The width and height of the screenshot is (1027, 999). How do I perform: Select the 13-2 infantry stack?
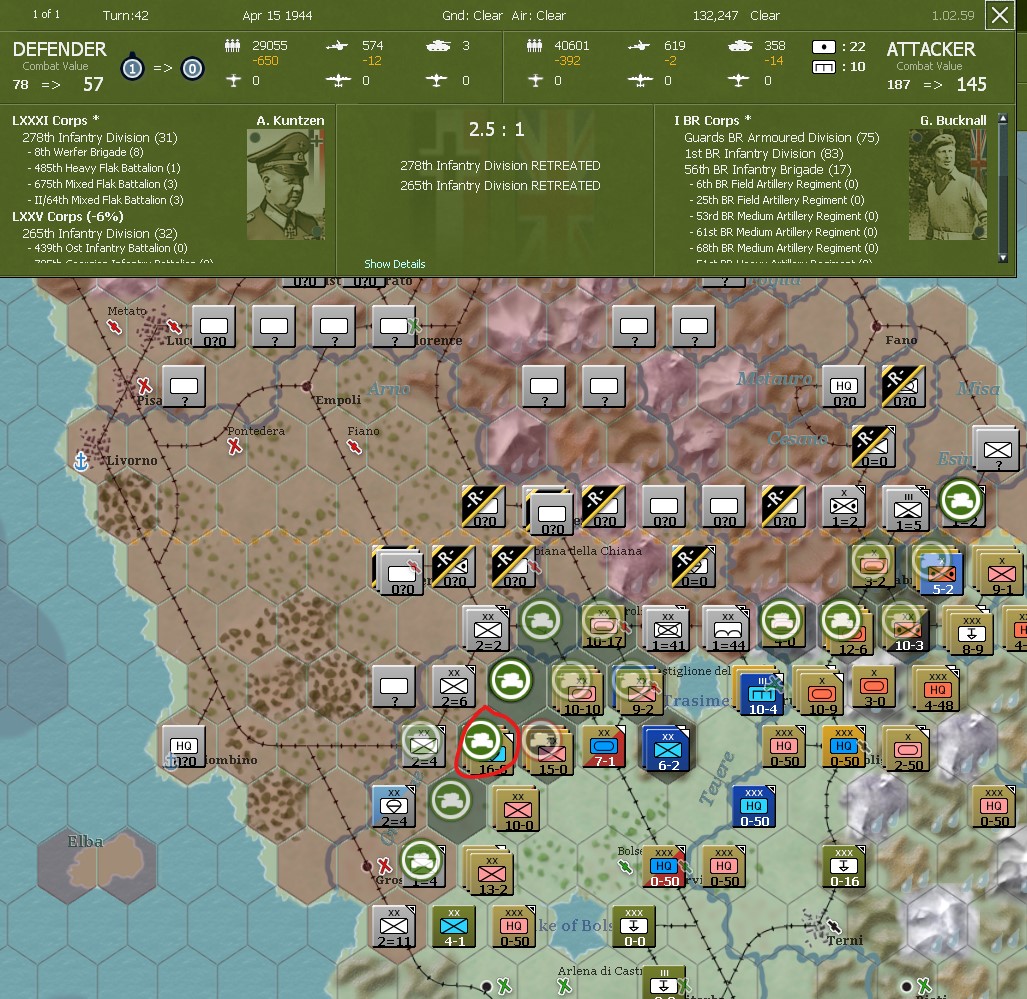(x=490, y=871)
